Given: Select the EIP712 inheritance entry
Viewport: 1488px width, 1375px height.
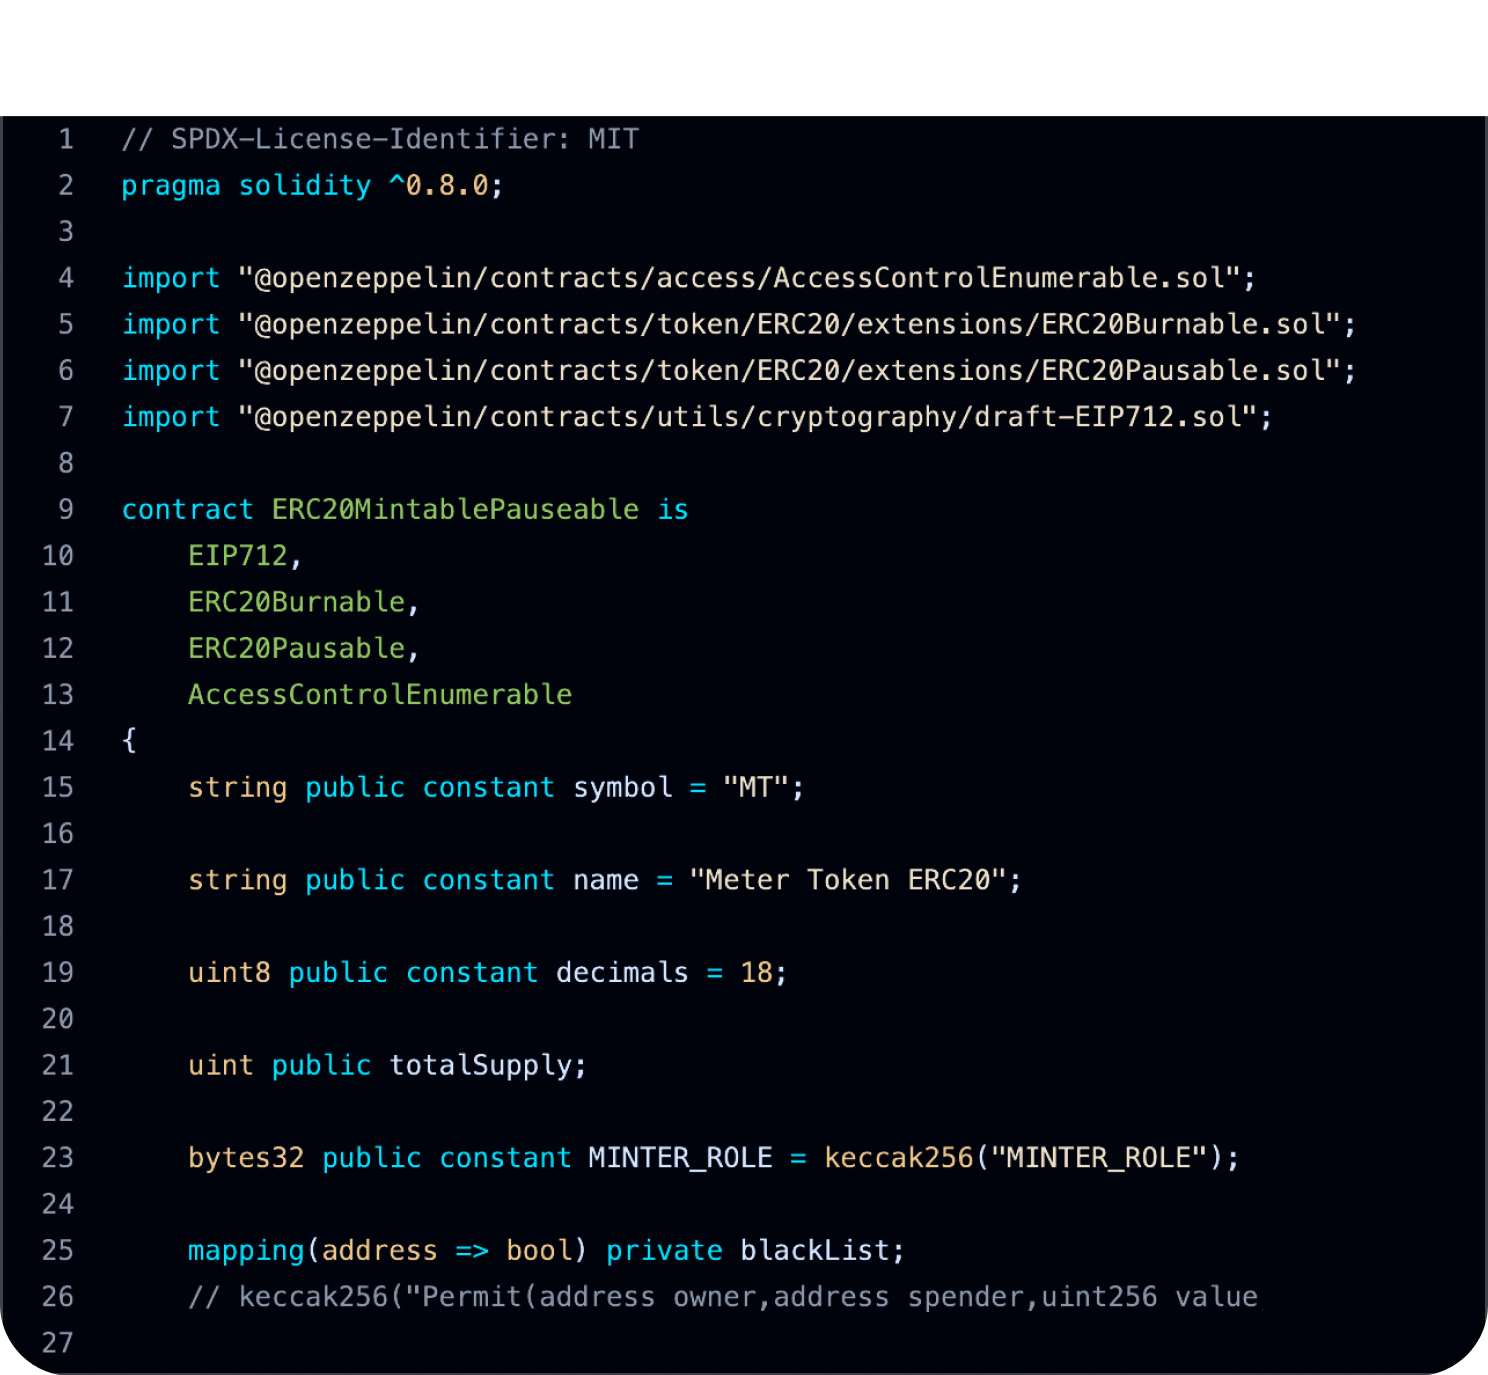Looking at the screenshot, I should pos(240,555).
